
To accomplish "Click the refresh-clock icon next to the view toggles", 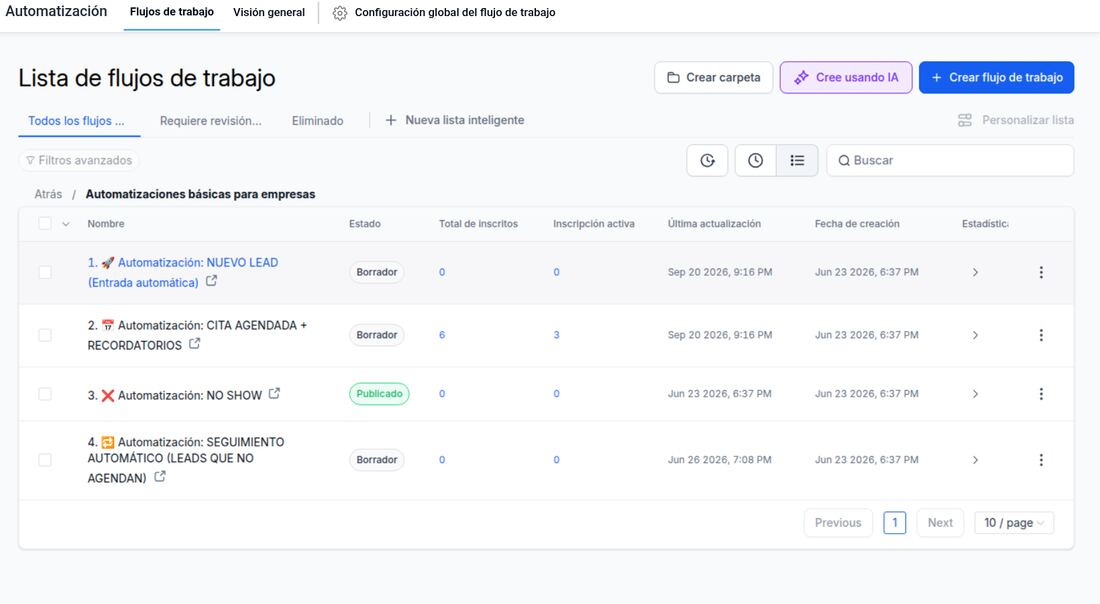I will [x=707, y=161].
